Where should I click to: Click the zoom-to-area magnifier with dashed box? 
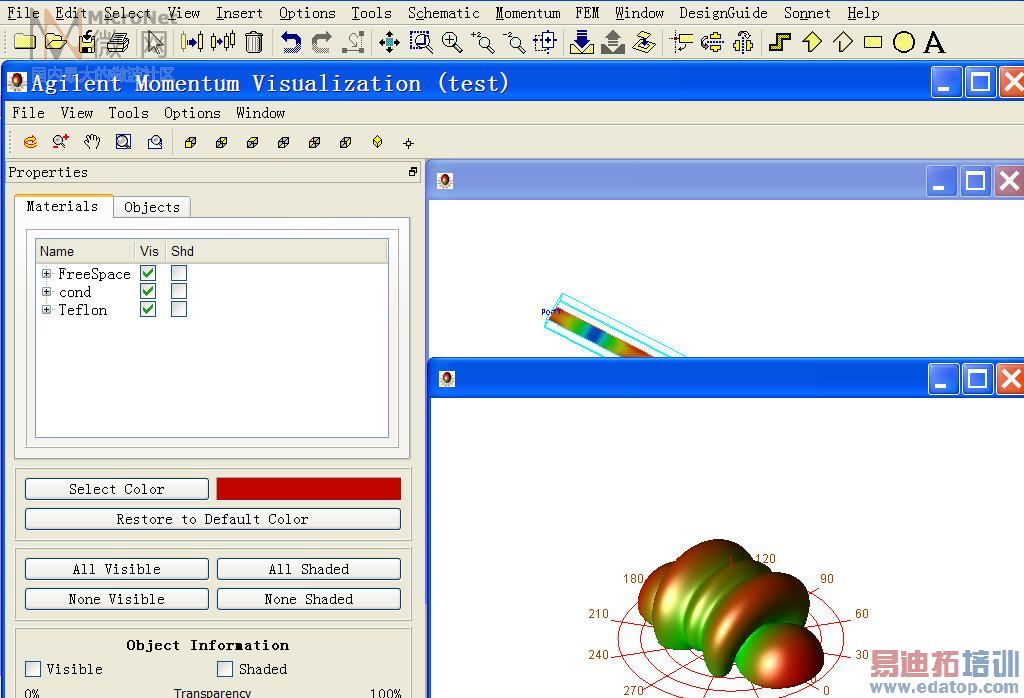[x=421, y=42]
